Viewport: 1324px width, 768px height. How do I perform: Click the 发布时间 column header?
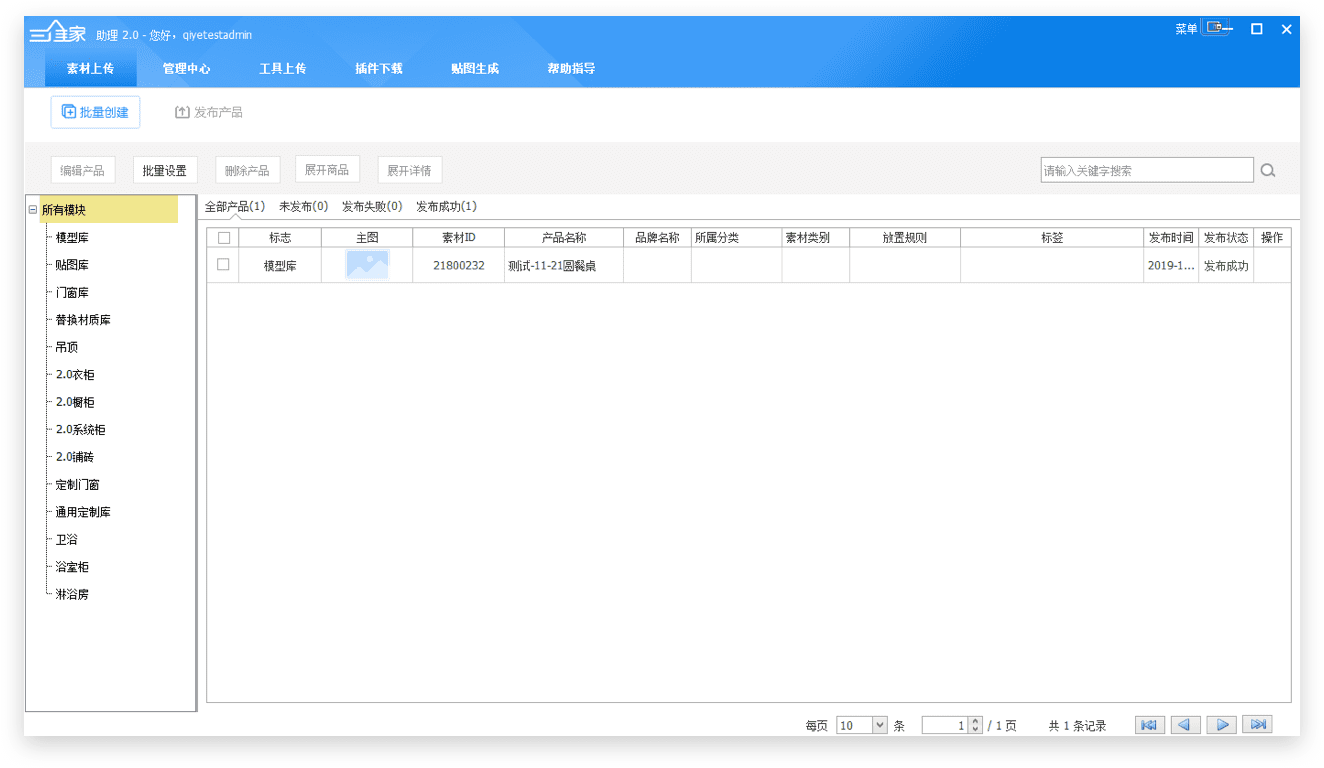pyautogui.click(x=1171, y=238)
